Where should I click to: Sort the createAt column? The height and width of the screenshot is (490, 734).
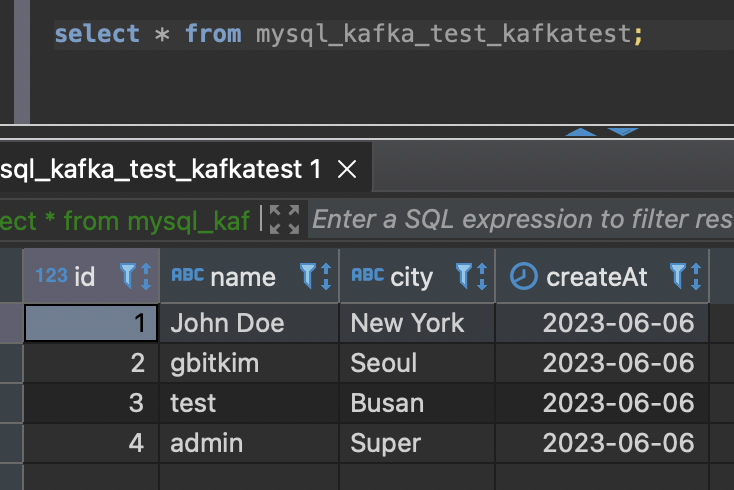696,276
